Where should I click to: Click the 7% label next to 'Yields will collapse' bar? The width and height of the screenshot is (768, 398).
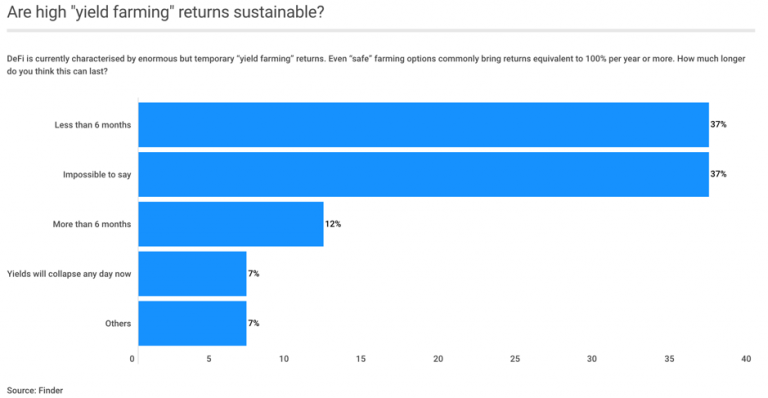point(254,273)
